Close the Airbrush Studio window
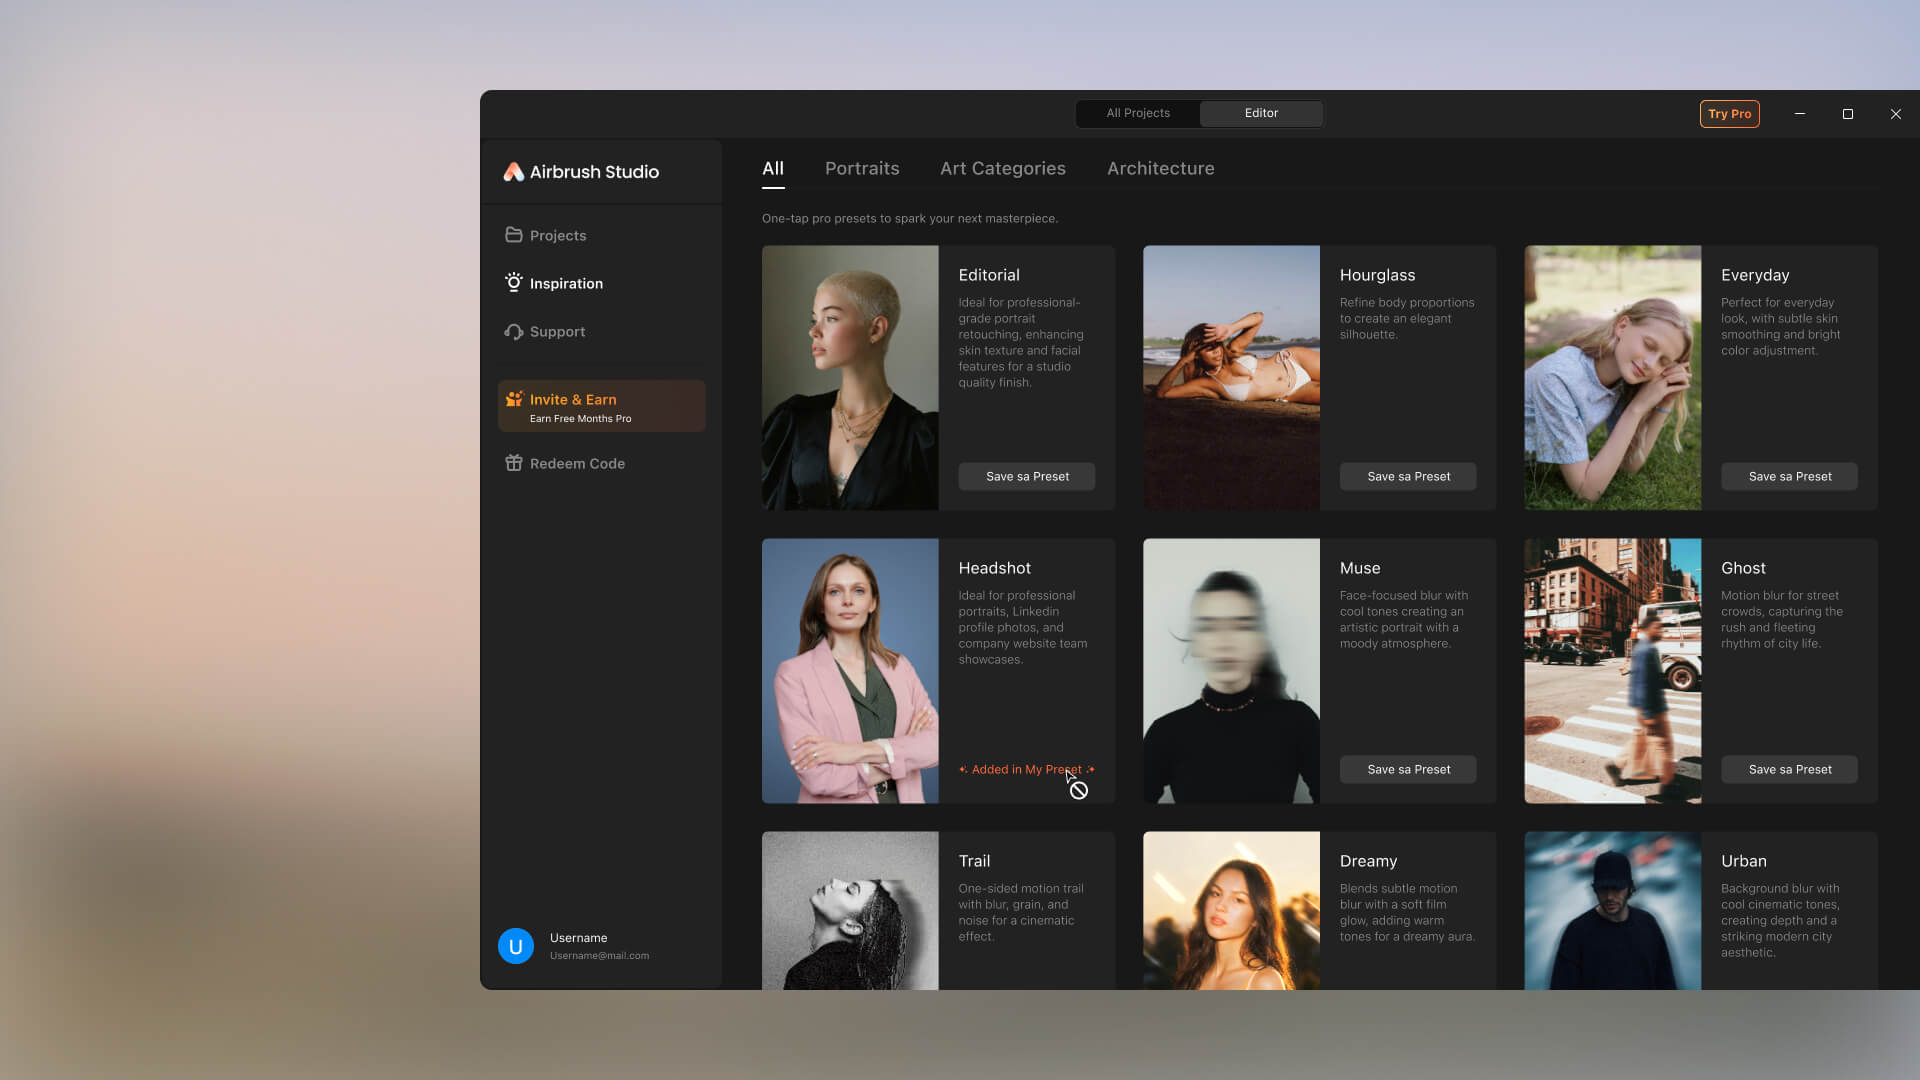The width and height of the screenshot is (1920, 1080). pyautogui.click(x=1896, y=114)
